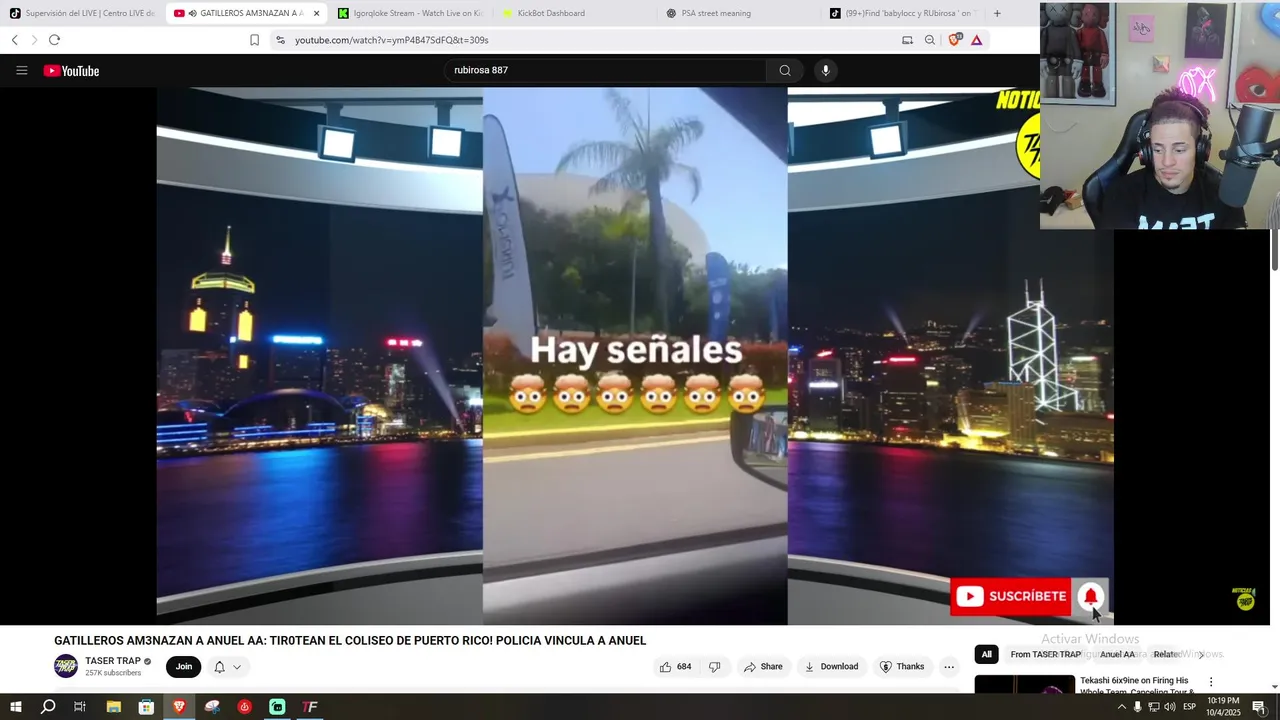Dislike the video with thumbs down
1280x720 pixels.
[715, 667]
